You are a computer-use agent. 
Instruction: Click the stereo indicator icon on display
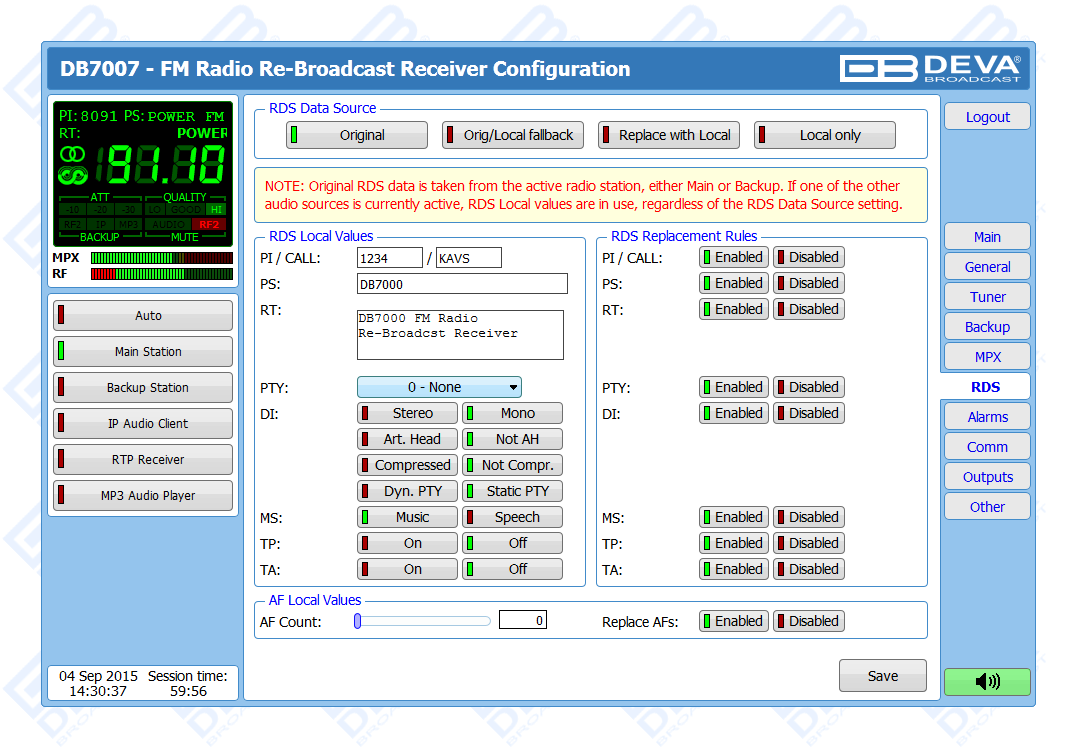point(72,155)
